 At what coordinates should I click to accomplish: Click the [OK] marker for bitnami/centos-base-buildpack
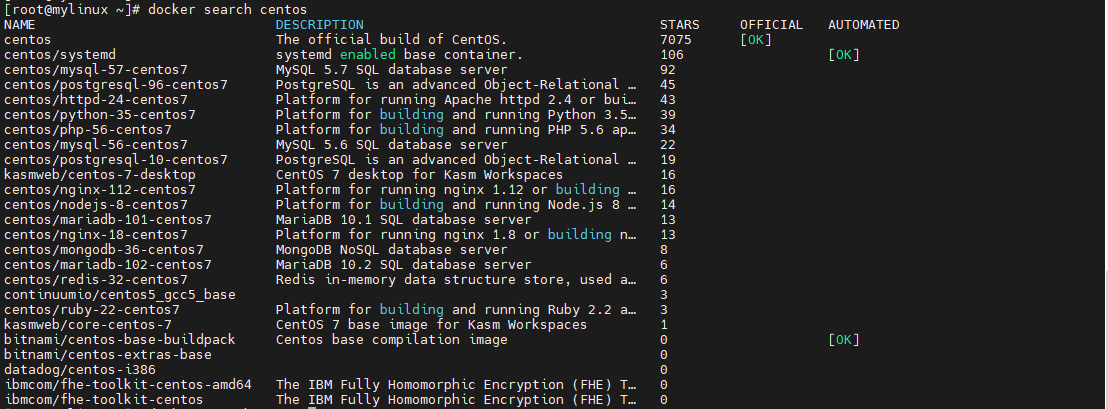[844, 339]
